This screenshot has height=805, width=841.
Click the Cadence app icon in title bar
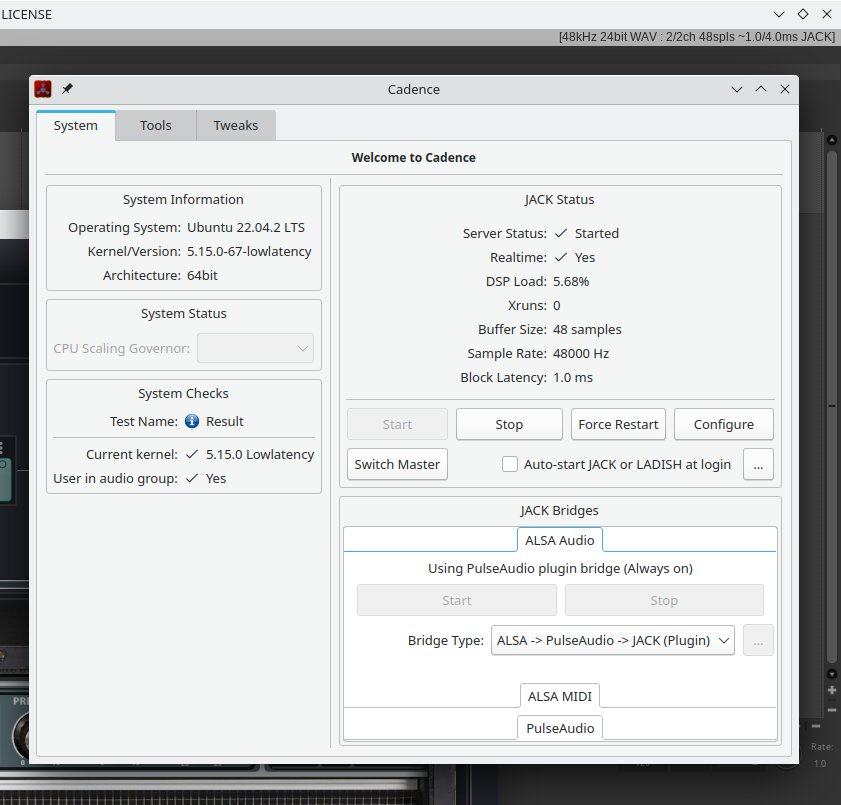point(43,89)
